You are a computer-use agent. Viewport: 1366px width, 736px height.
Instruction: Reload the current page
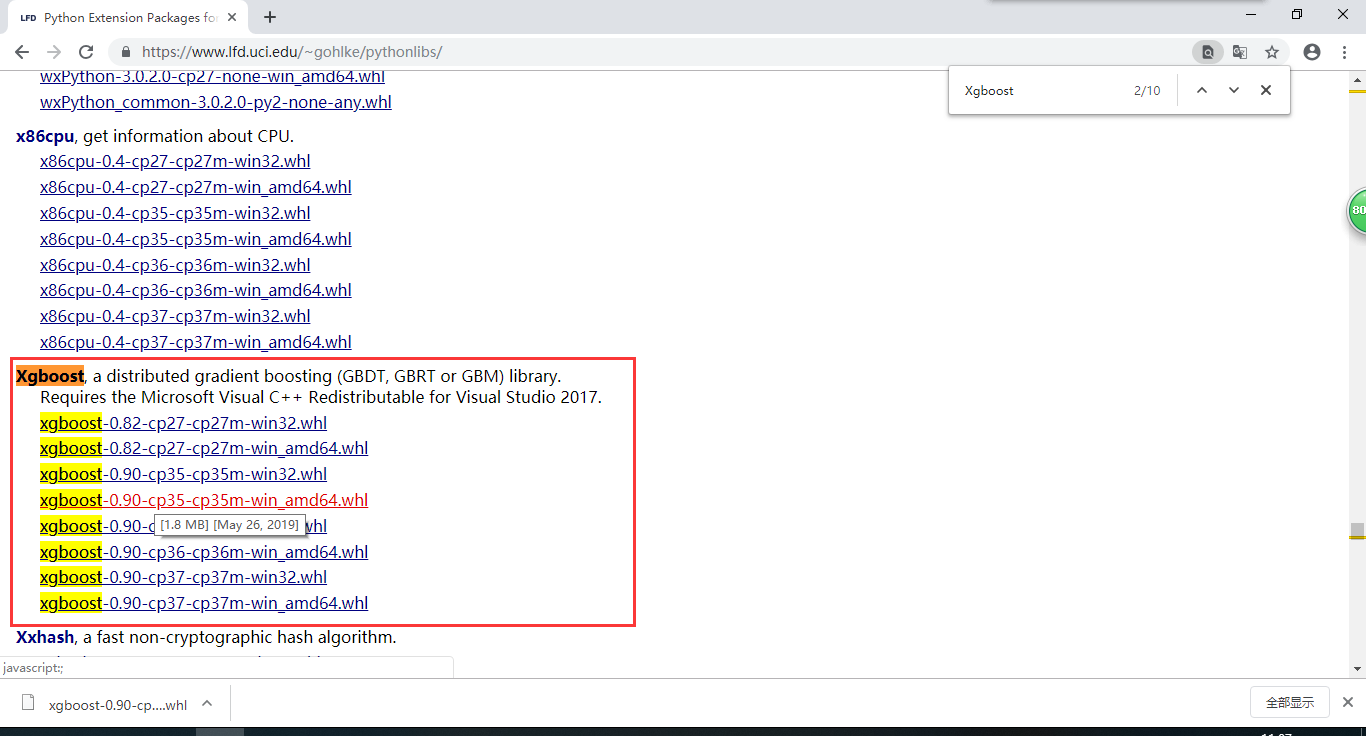86,52
